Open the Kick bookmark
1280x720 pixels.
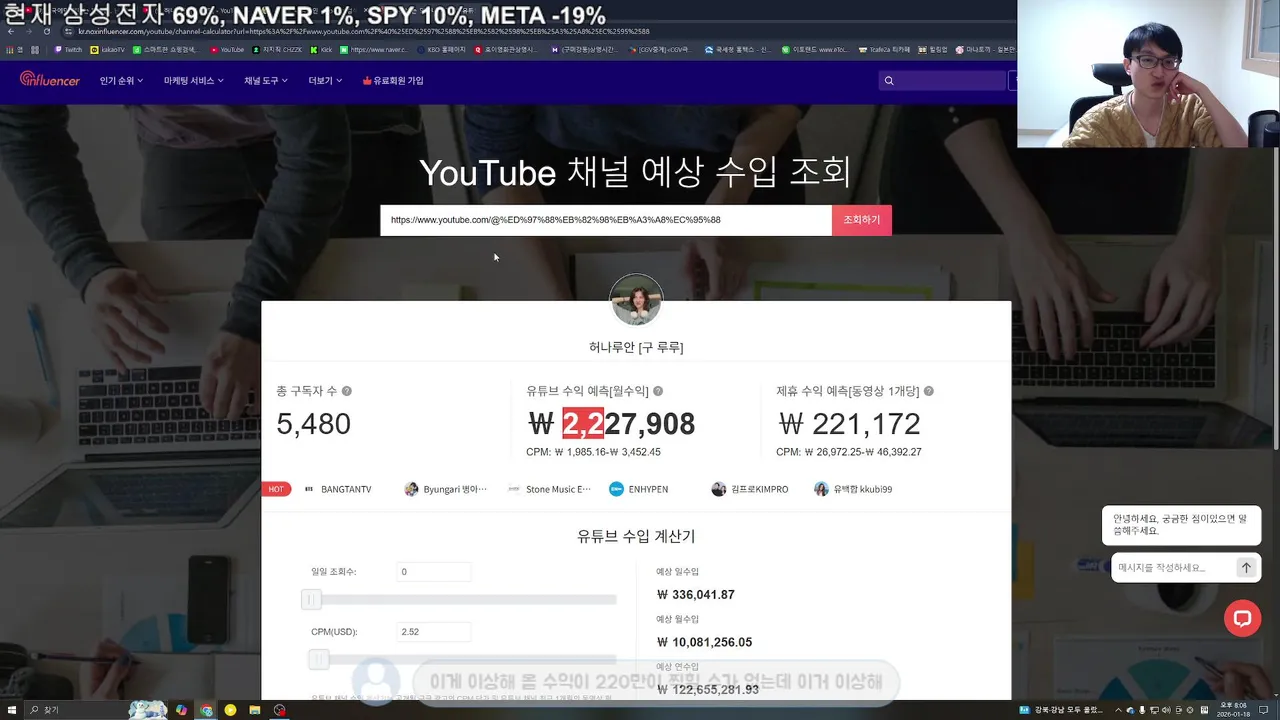tap(321, 49)
